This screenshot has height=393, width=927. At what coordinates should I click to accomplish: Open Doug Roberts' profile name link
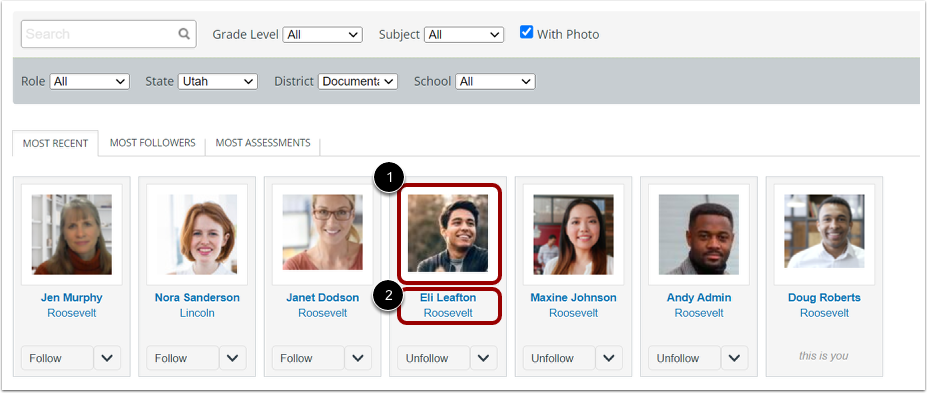coord(824,297)
